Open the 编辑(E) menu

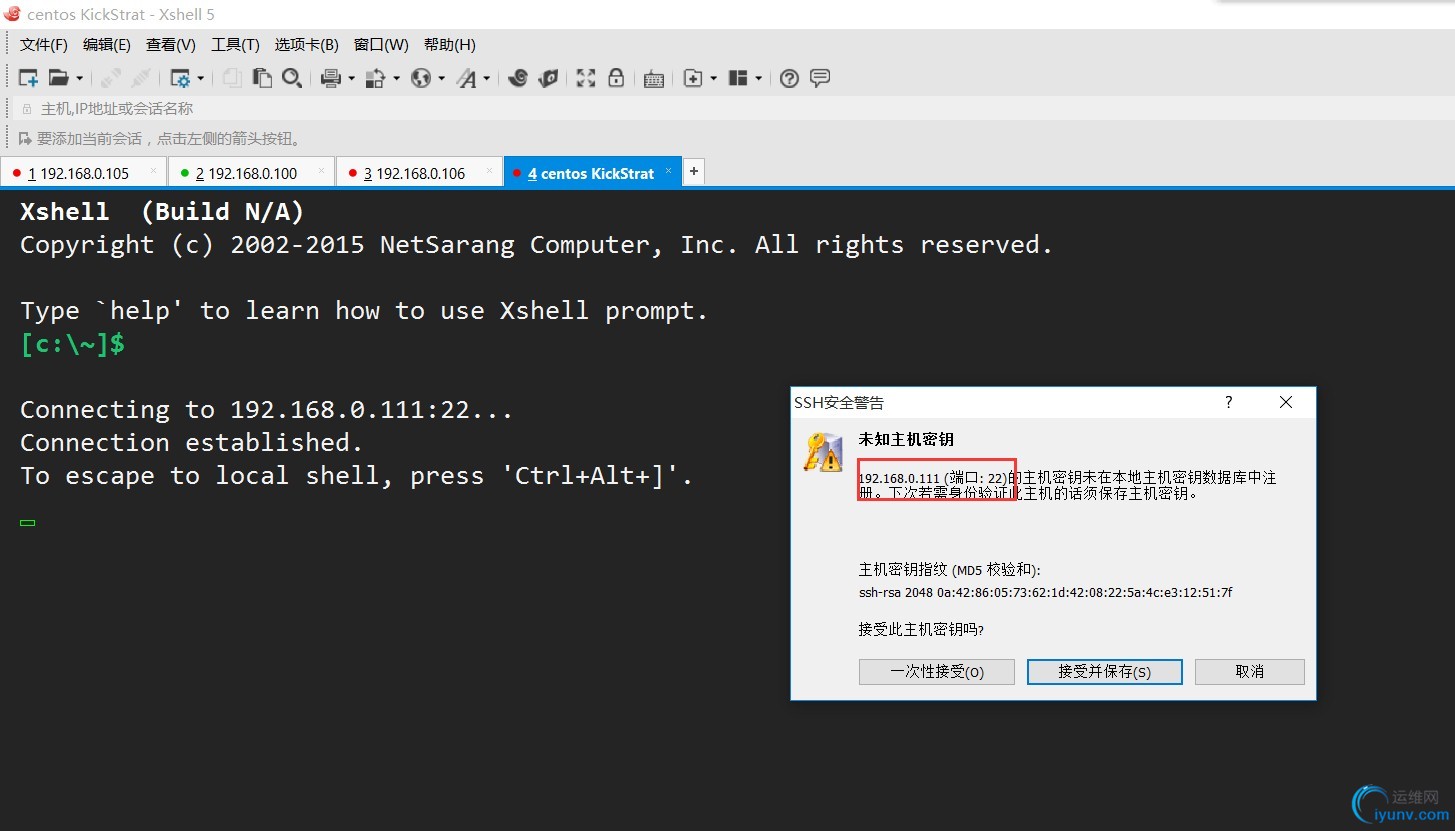coord(107,45)
